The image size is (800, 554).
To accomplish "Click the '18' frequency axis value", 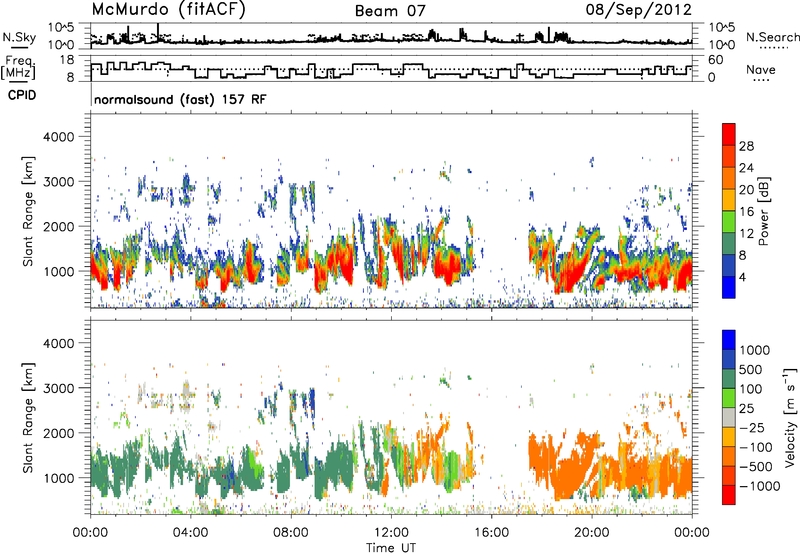I will coord(66,60).
